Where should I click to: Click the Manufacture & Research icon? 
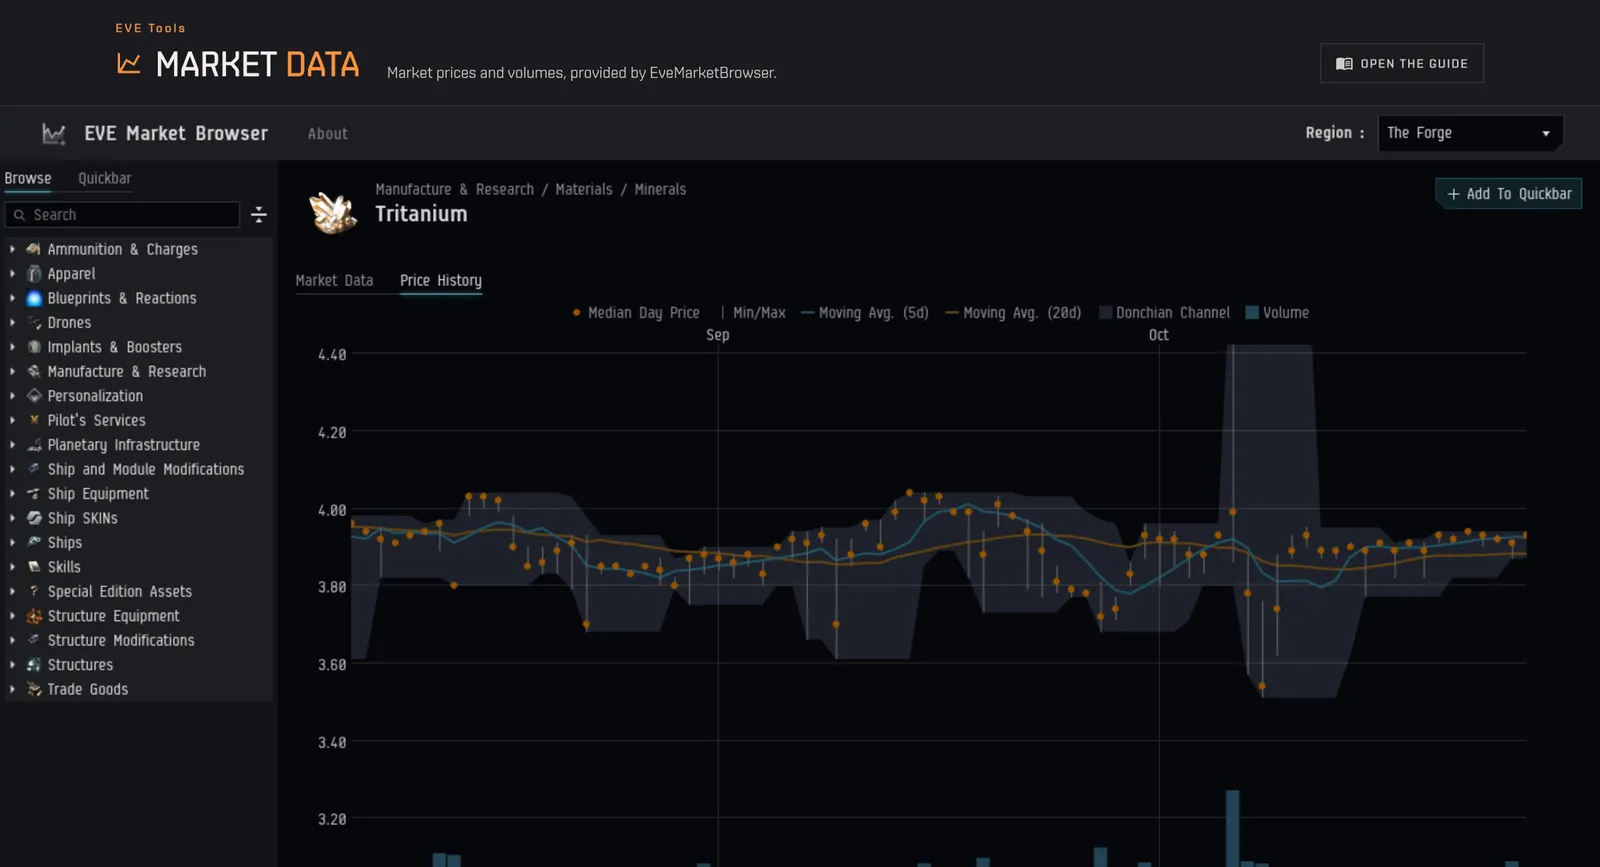pos(34,371)
